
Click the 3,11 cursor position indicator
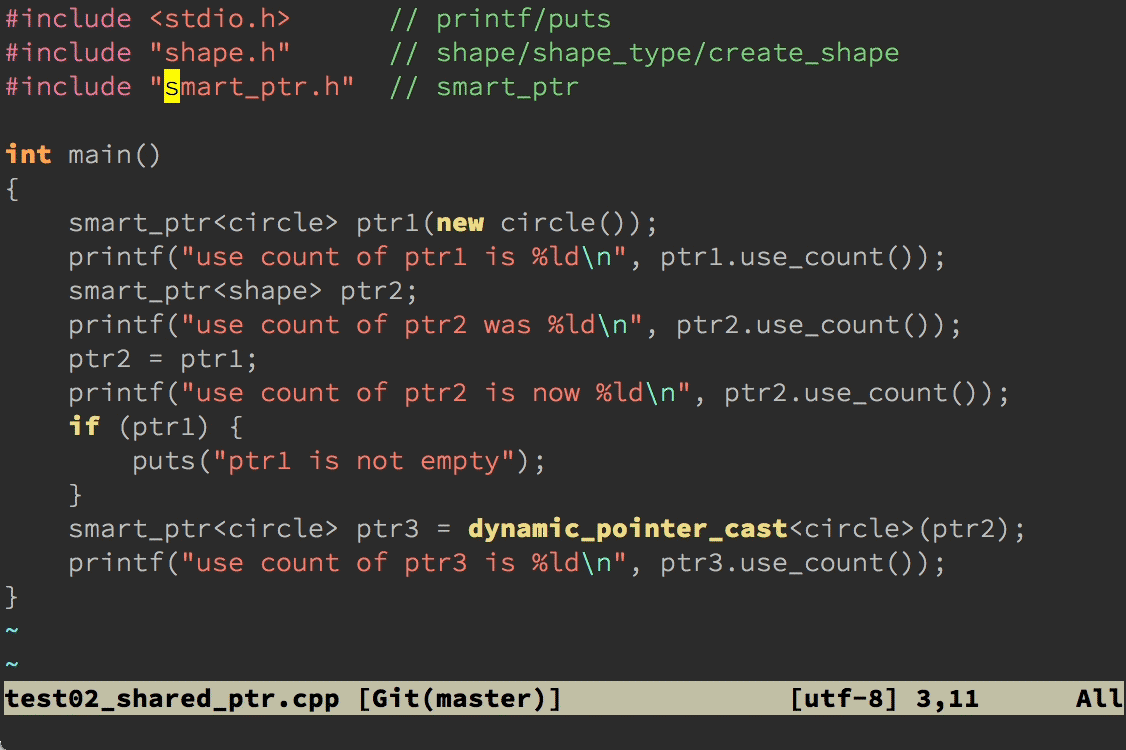pyautogui.click(x=947, y=699)
